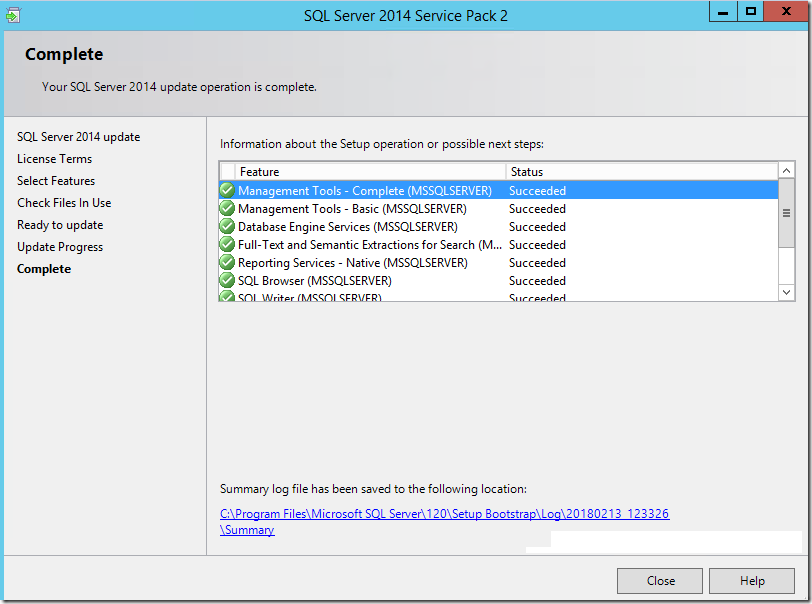812x604 pixels.
Task: Click the Status column header
Action: (642, 171)
